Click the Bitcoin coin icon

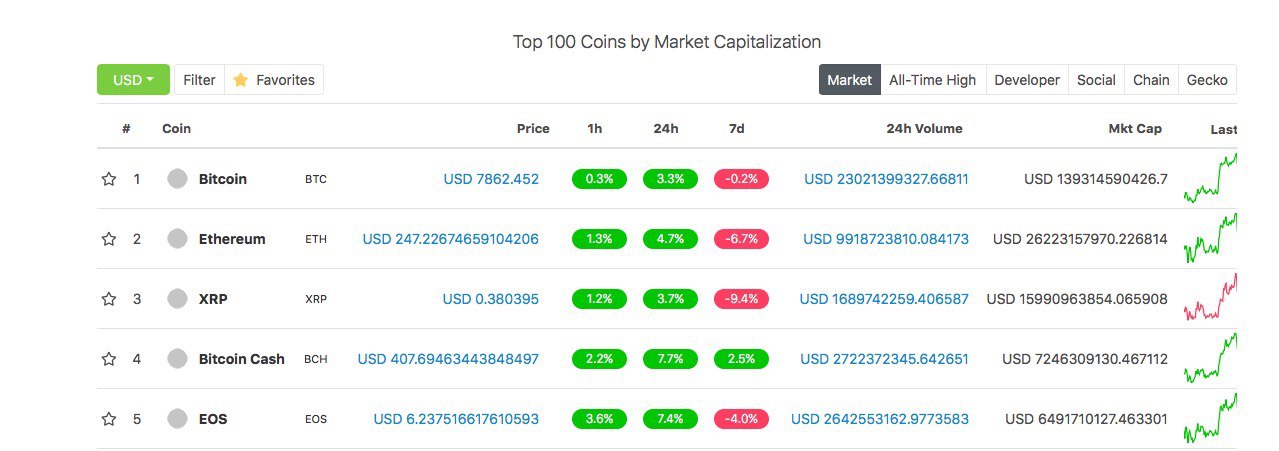click(177, 179)
